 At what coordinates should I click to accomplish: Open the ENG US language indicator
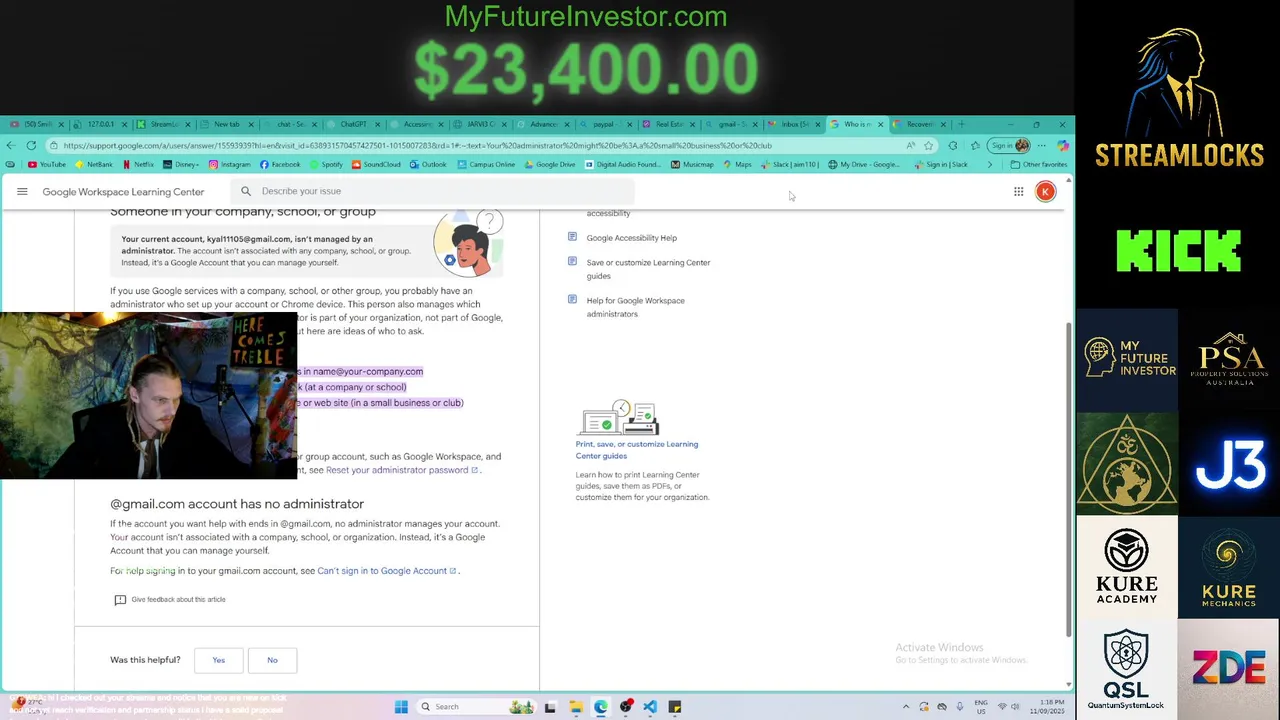[981, 707]
